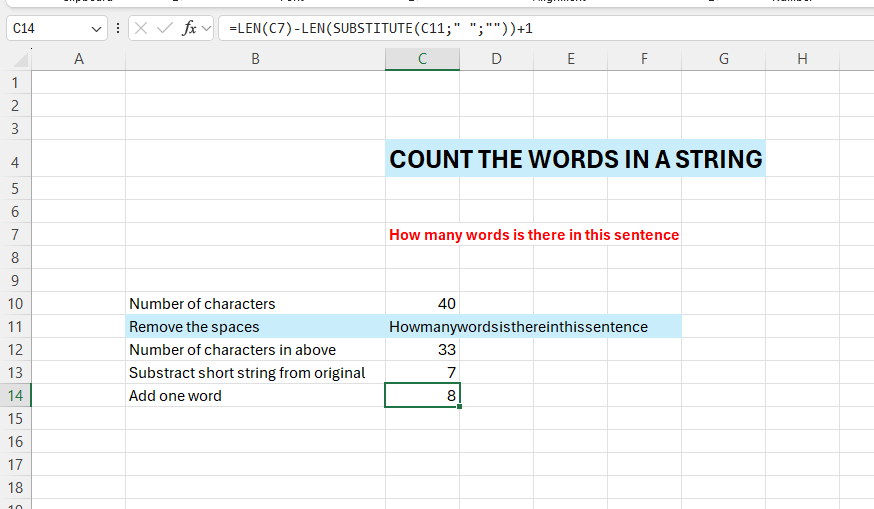874x509 pixels.
Task: Click the Add one word label cell
Action: [x=255, y=396]
